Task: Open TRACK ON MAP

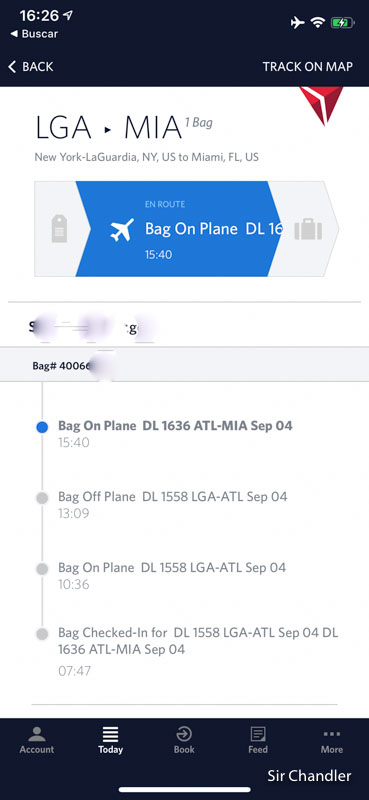Action: [x=307, y=66]
